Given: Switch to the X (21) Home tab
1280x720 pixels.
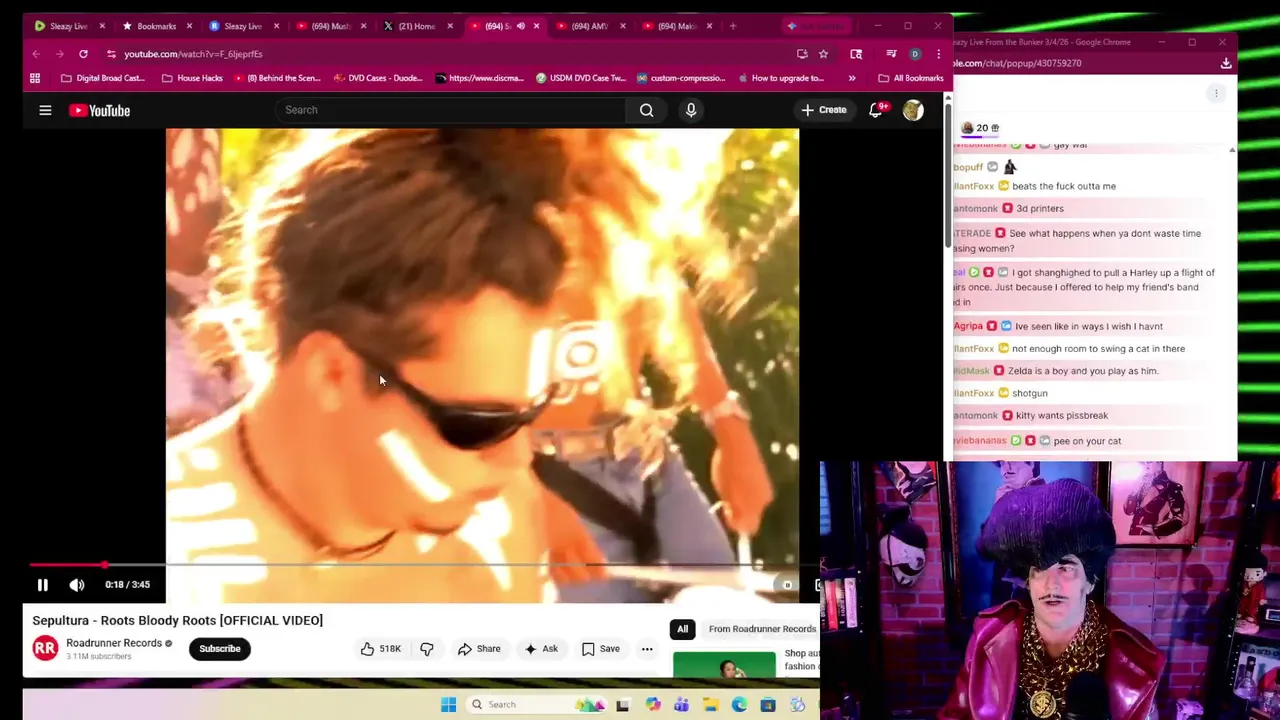Looking at the screenshot, I should [417, 26].
